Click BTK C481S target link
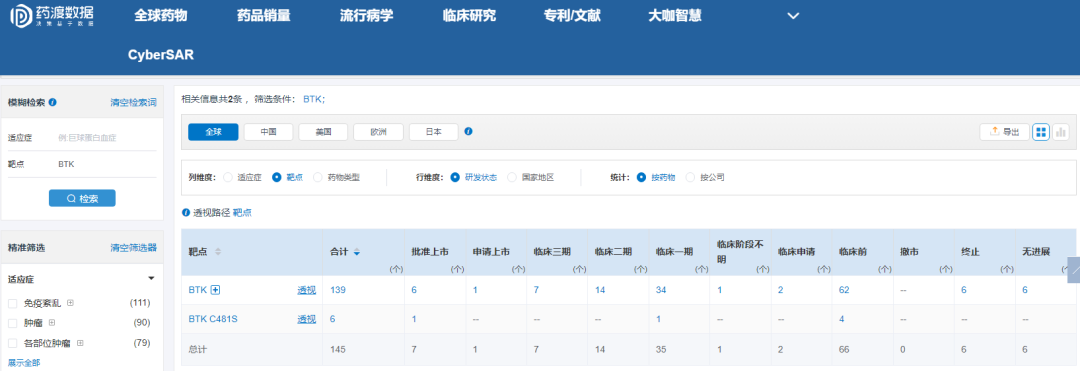 (x=212, y=319)
